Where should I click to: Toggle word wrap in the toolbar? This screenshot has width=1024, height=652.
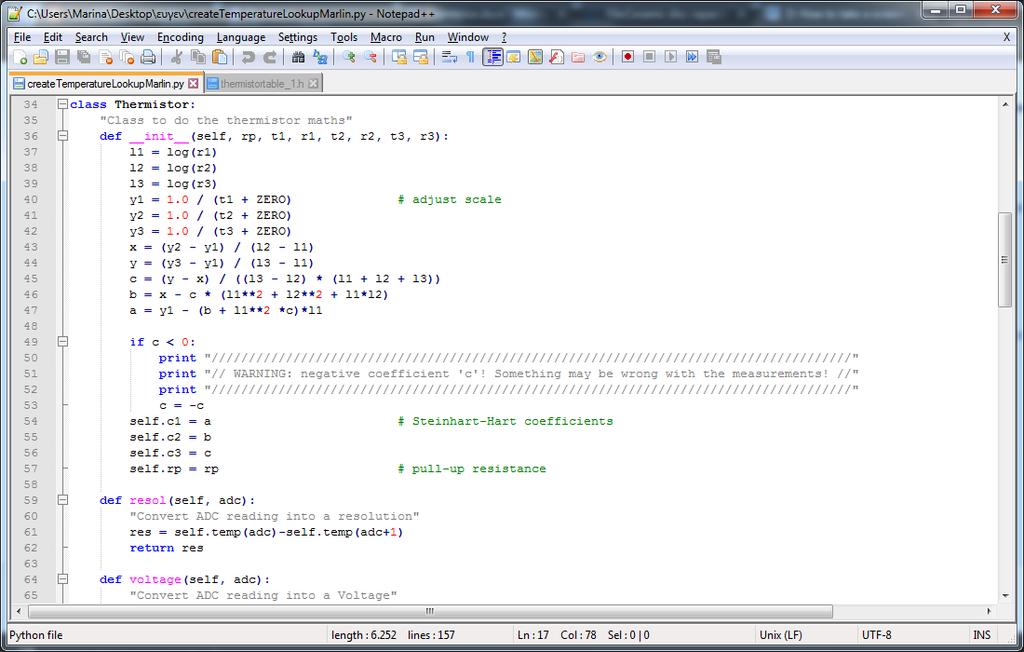(449, 57)
